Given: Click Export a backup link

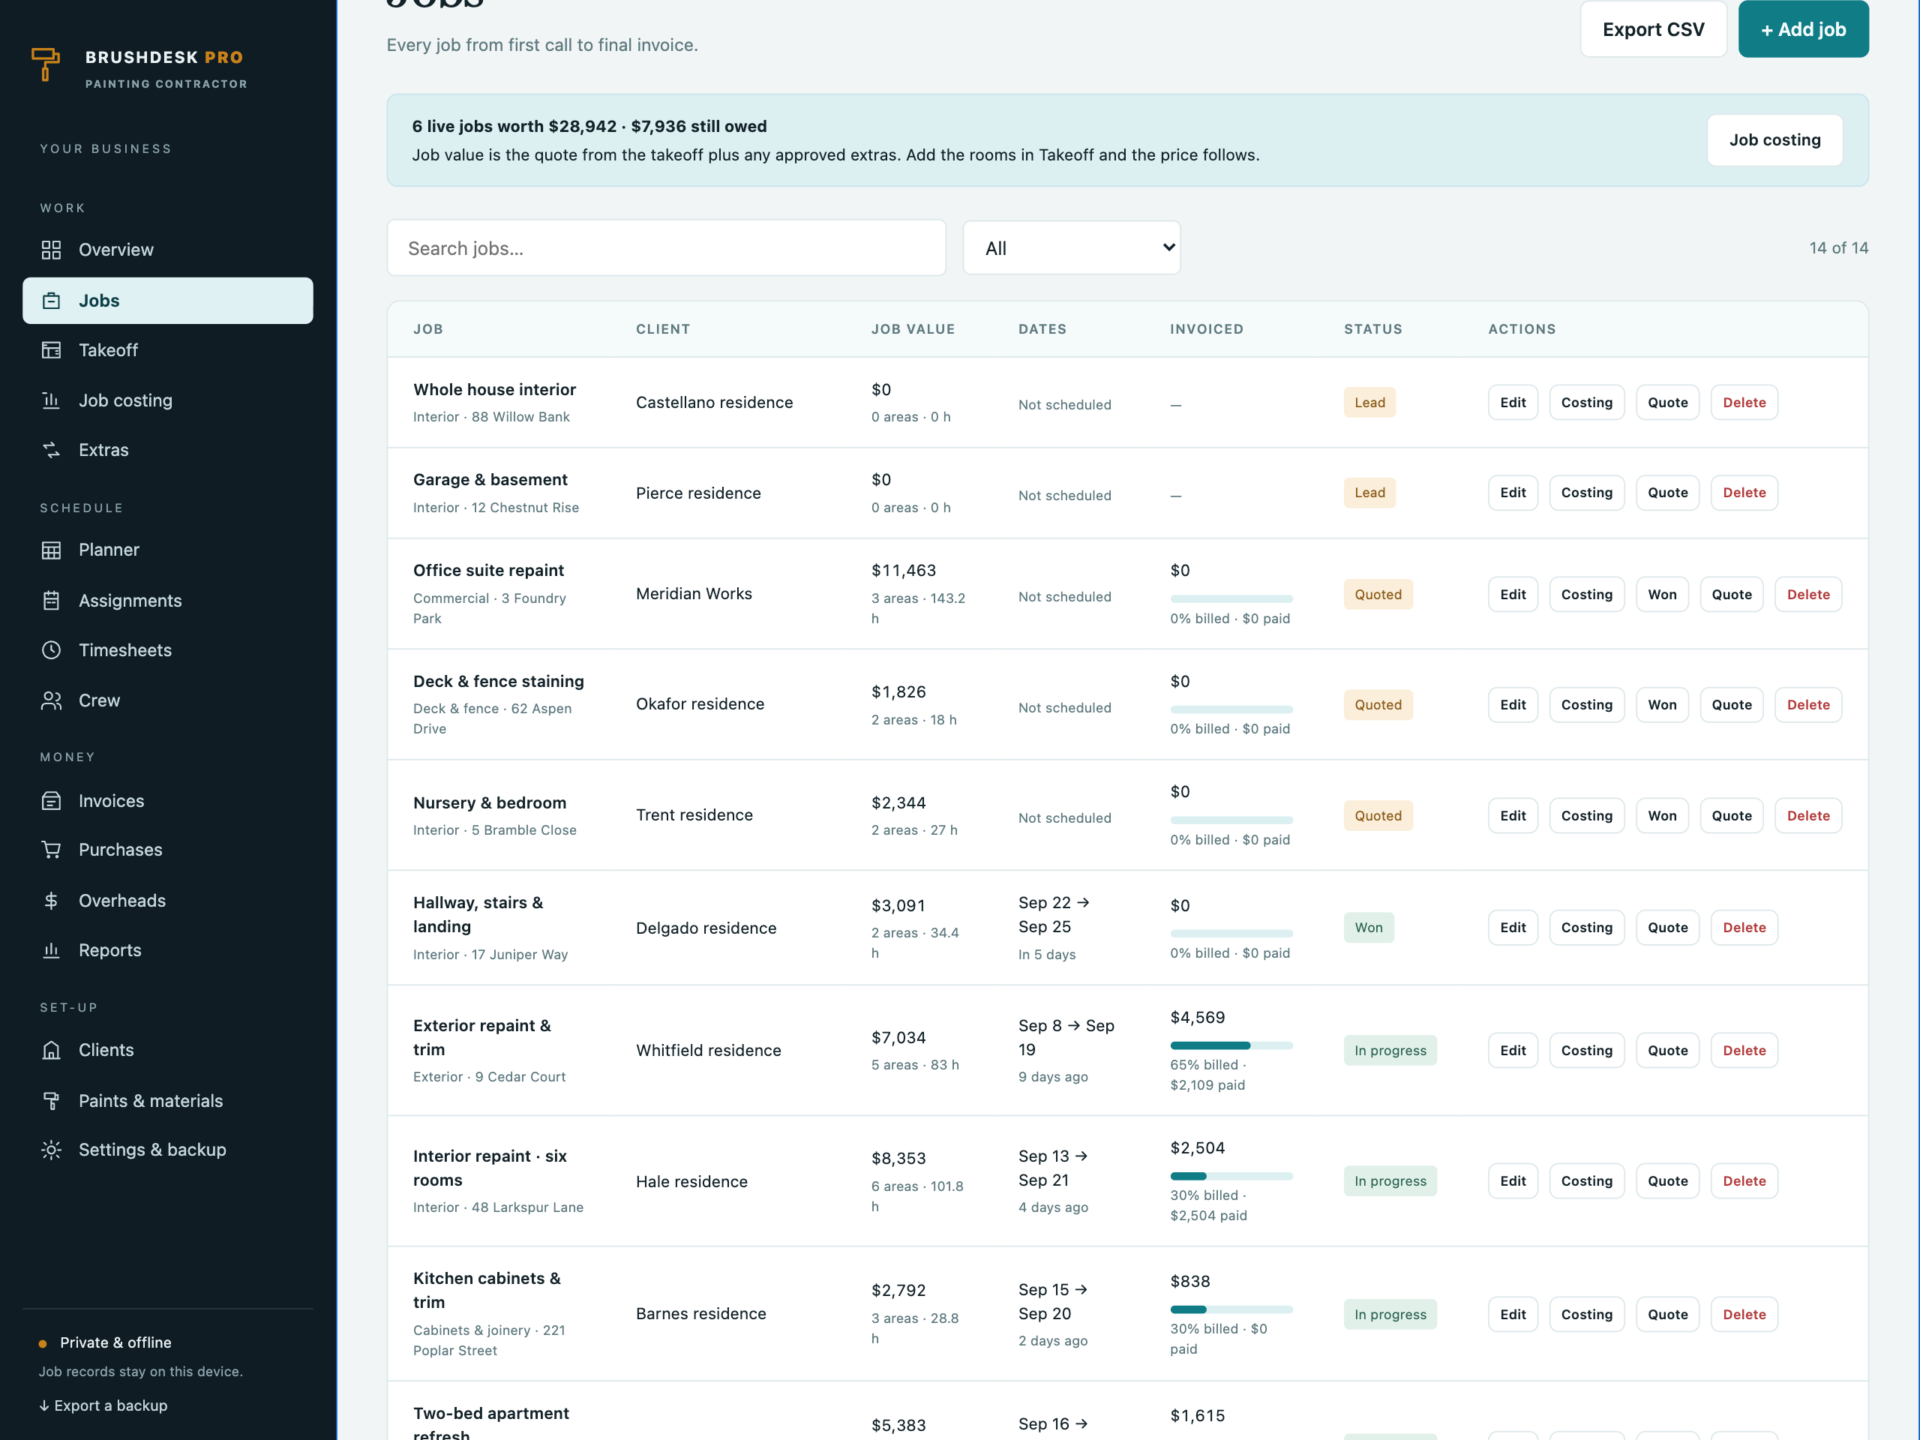Looking at the screenshot, I should (103, 1405).
